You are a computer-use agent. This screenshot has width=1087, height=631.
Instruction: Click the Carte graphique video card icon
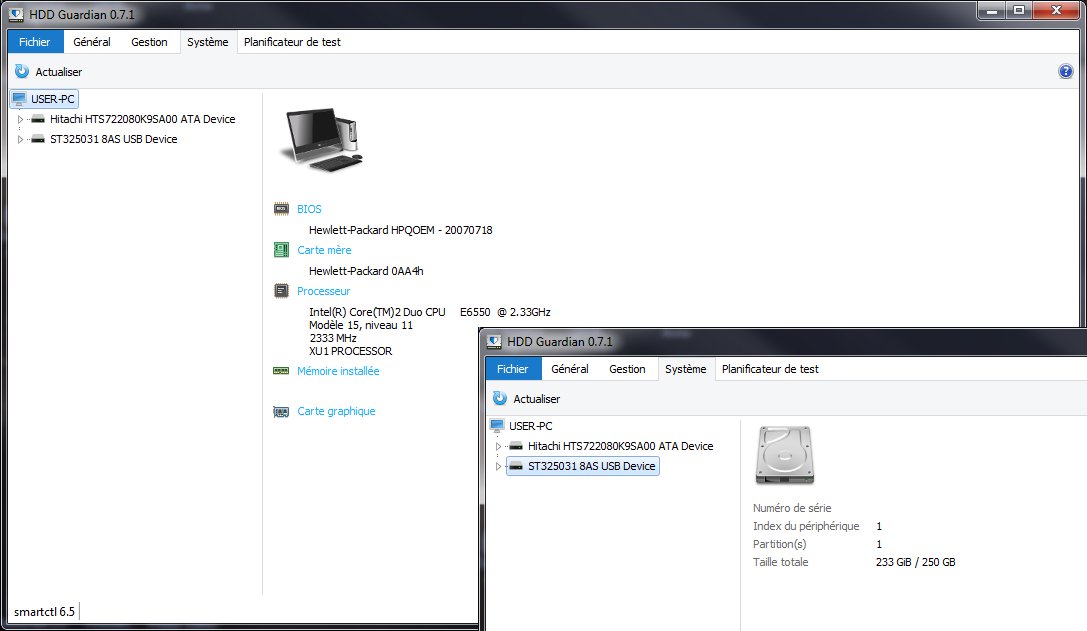pyautogui.click(x=281, y=412)
